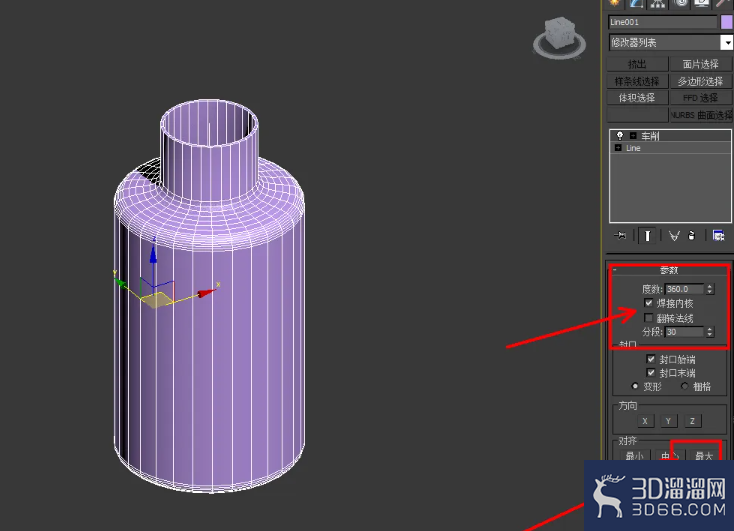Uncheck the 封口末端 checkbox

pos(651,373)
